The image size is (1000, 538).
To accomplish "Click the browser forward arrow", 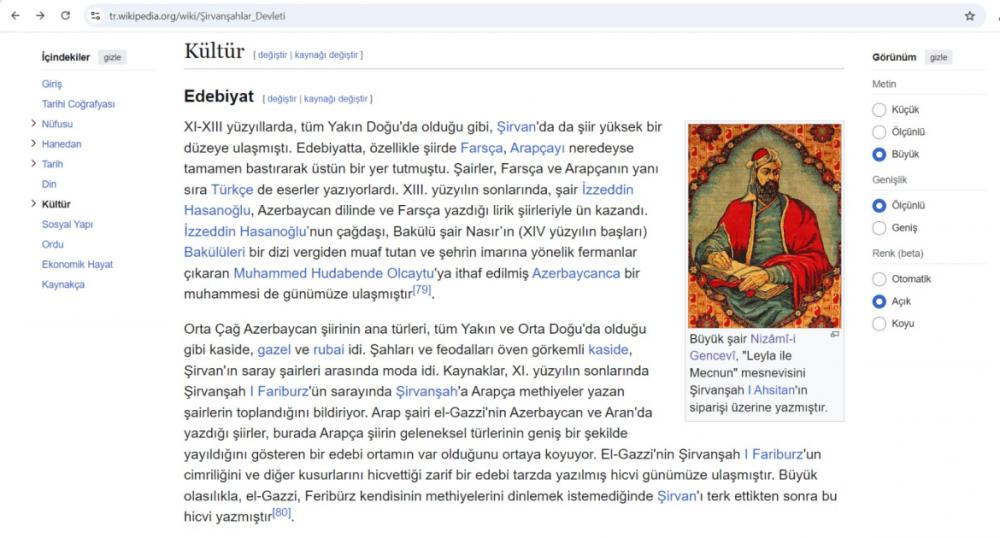I will click(40, 16).
